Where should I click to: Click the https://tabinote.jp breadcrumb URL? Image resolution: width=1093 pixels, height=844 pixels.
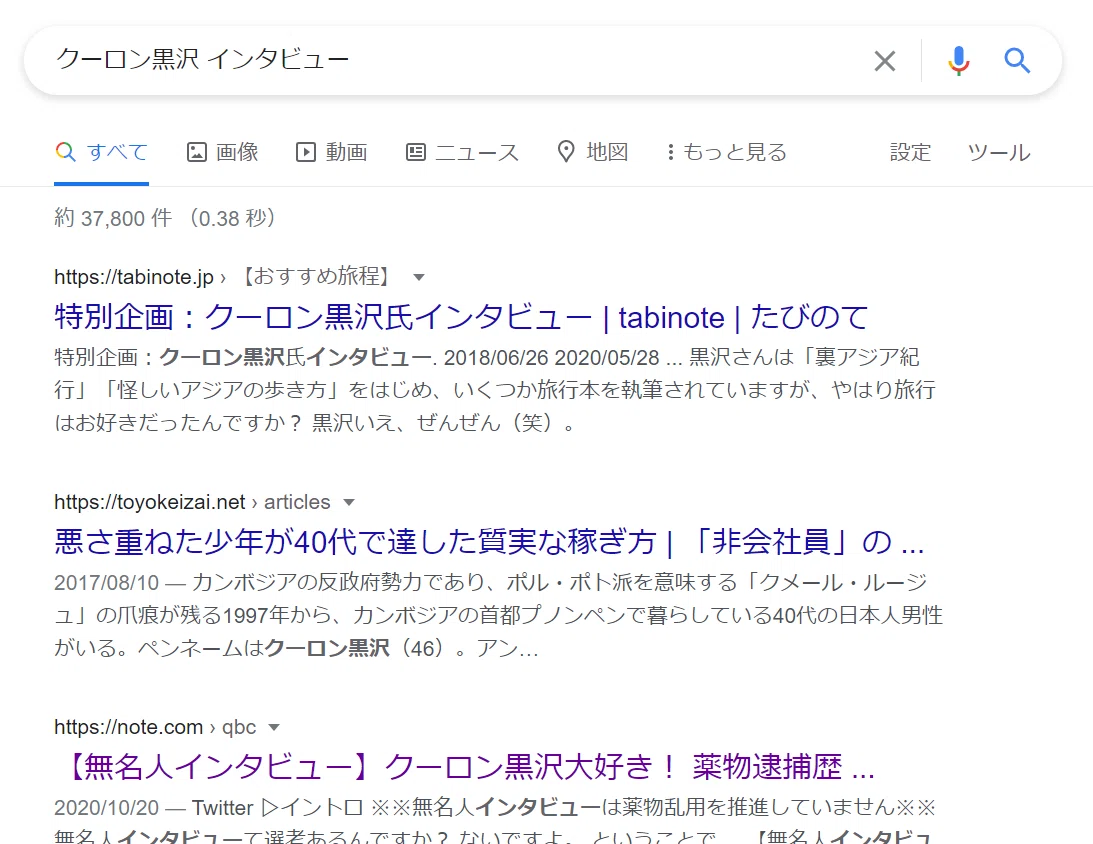[x=134, y=277]
